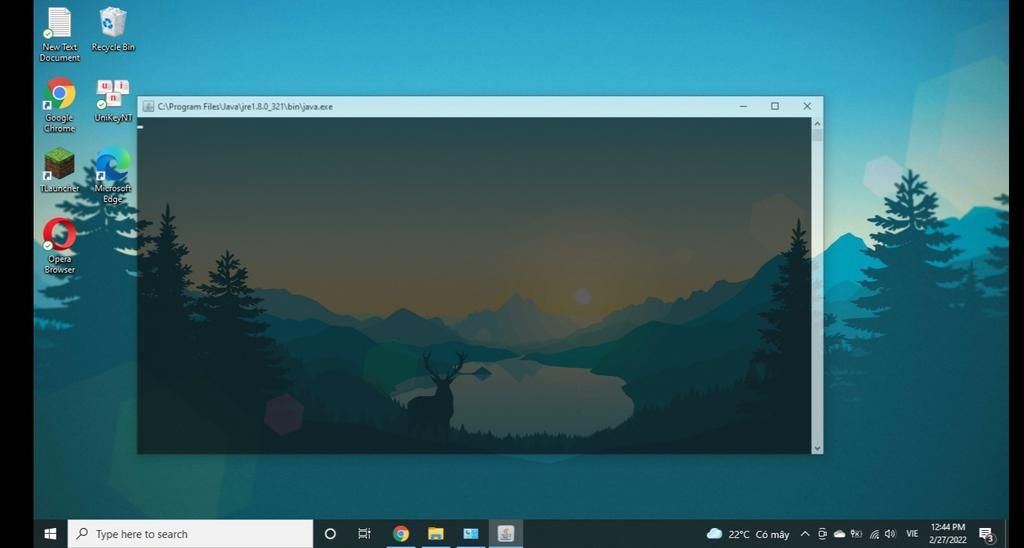Open Cortana from the taskbar circle icon
Screen dimensions: 1024x548
pyautogui.click(x=330, y=534)
